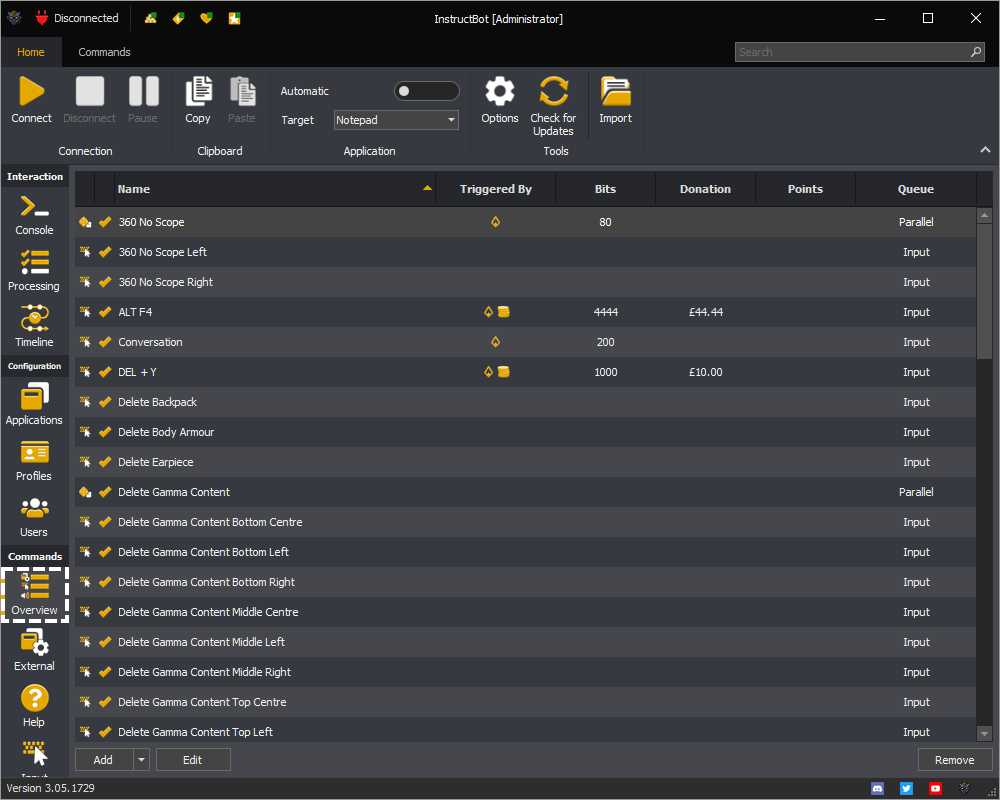Click the gold bars test icon in title bar
This screenshot has width=1000, height=800.
tap(151, 18)
